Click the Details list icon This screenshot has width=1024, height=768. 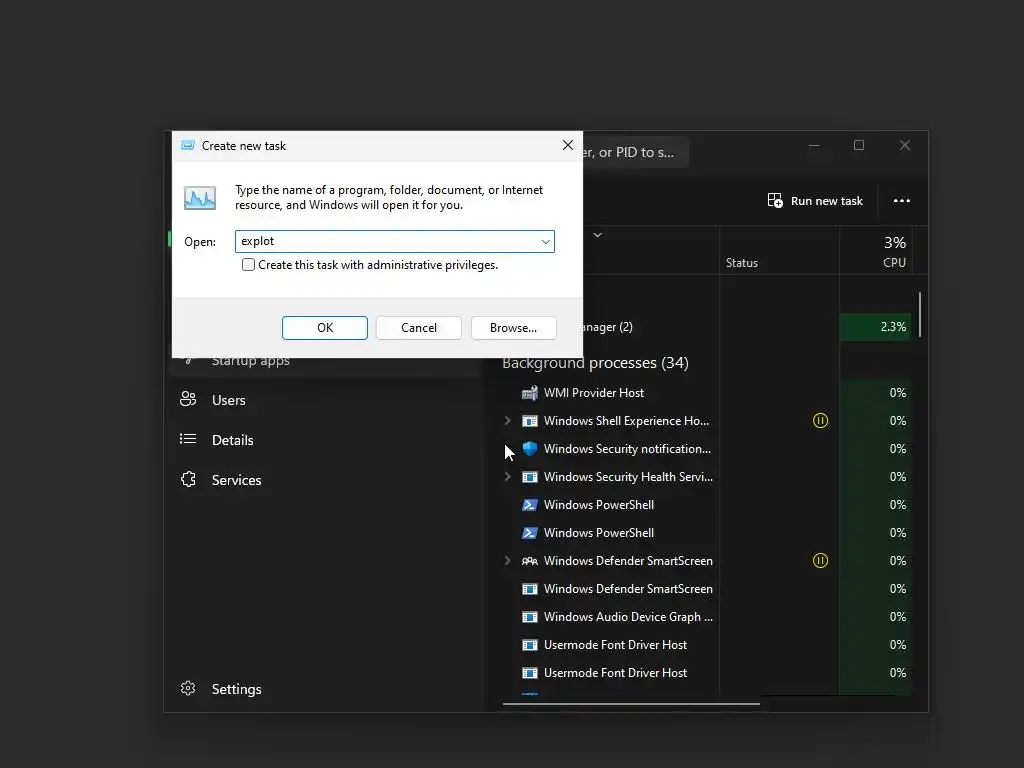point(188,439)
